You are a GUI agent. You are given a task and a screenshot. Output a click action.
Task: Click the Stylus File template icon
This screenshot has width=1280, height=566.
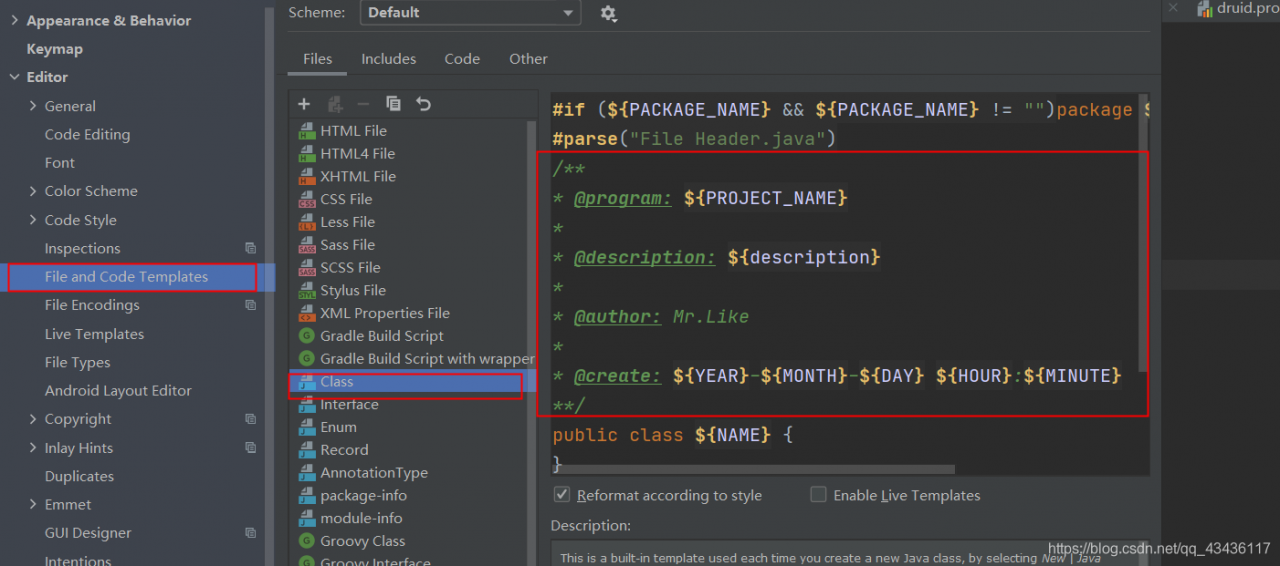[307, 291]
